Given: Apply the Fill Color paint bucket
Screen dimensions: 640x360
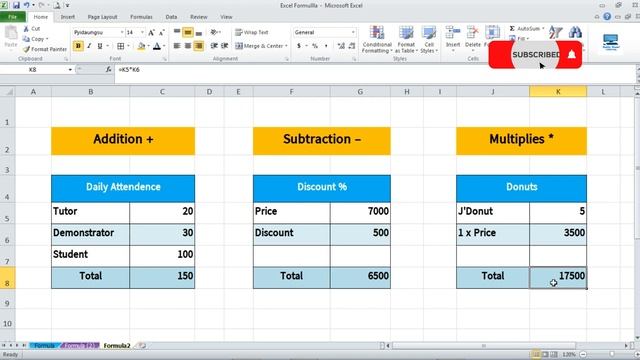Looking at the screenshot, I should pyautogui.click(x=141, y=46).
